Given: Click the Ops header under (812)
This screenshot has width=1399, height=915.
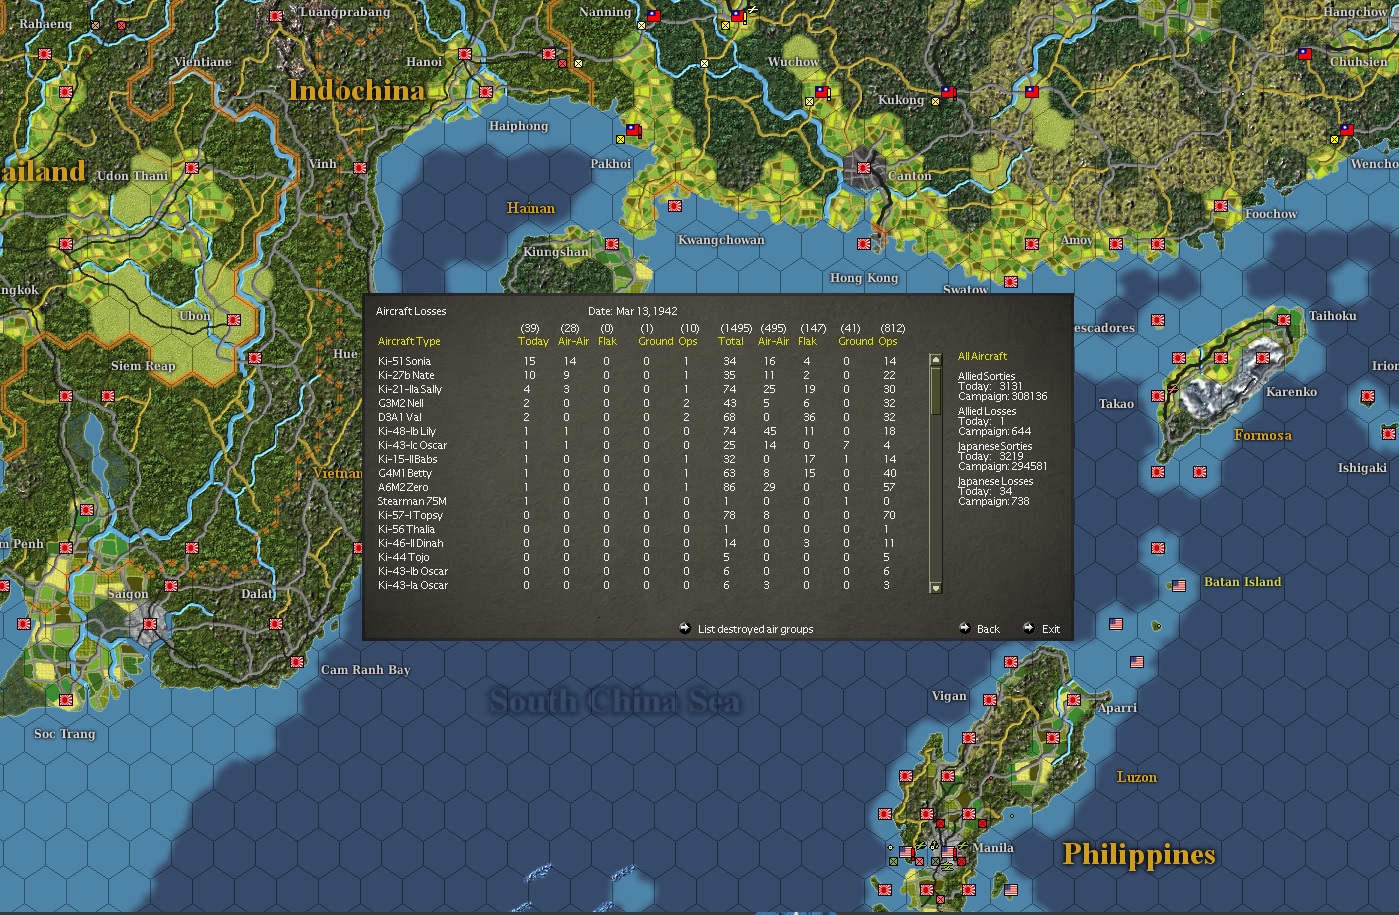Looking at the screenshot, I should point(888,341).
